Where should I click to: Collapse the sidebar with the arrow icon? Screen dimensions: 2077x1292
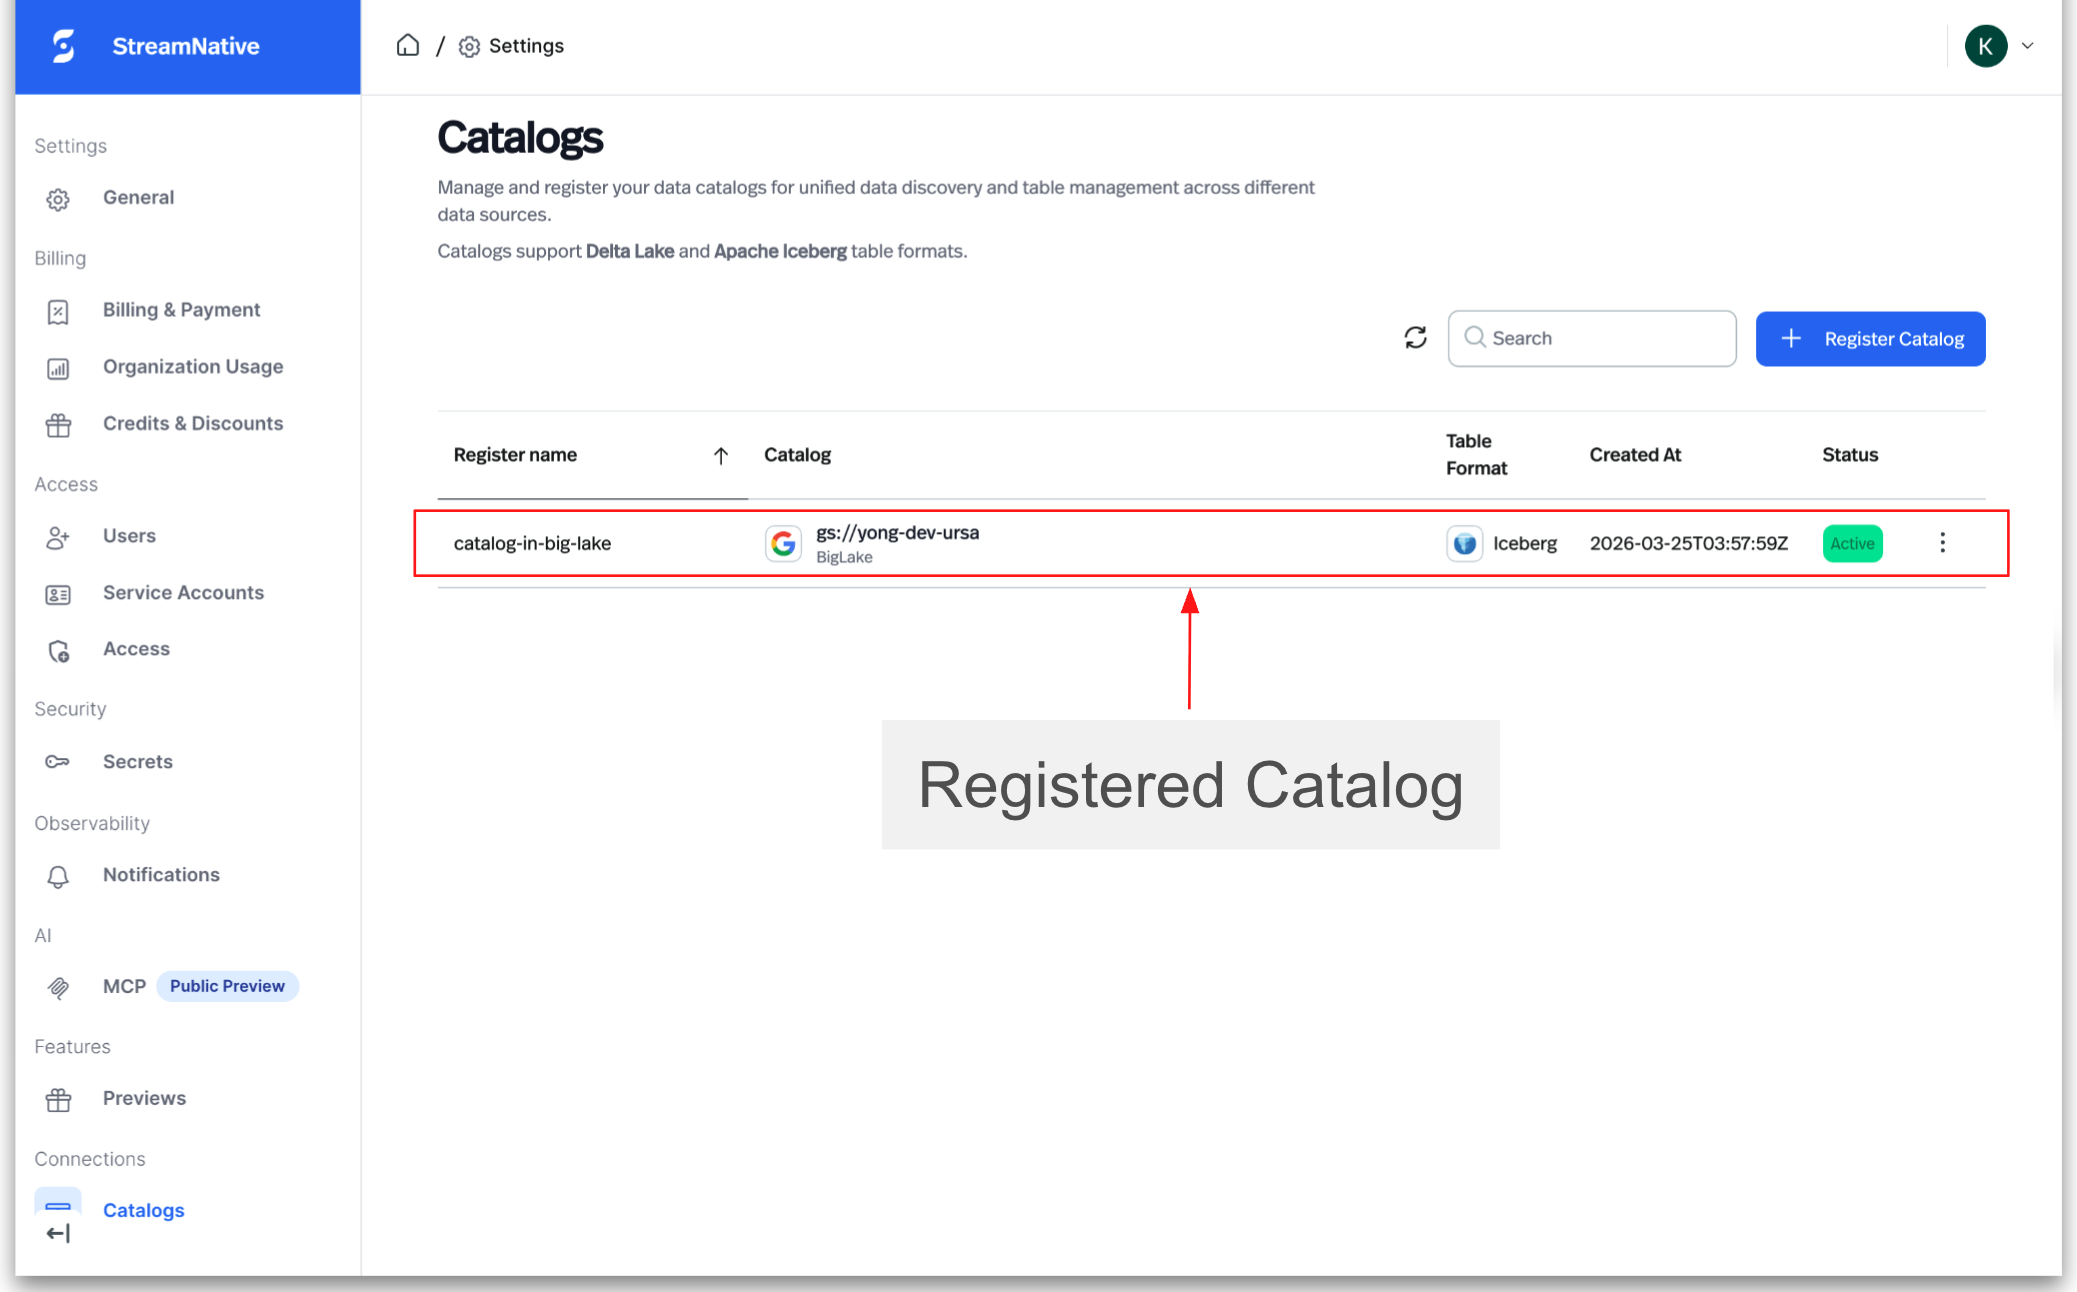(x=58, y=1233)
